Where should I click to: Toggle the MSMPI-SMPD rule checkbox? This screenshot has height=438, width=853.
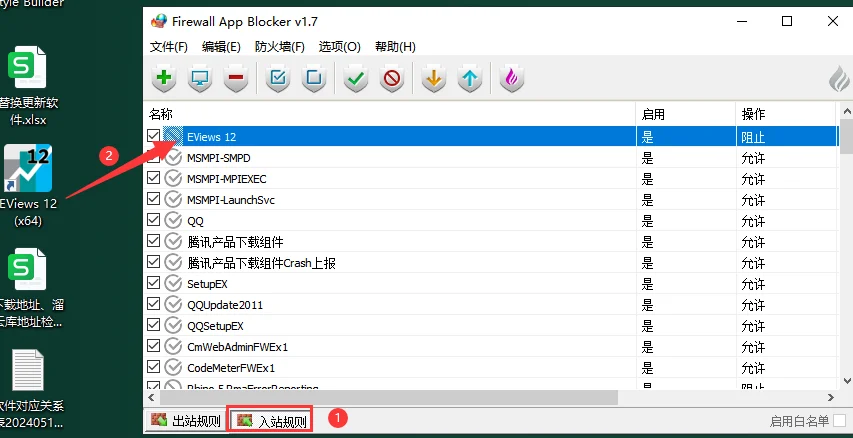tap(154, 157)
